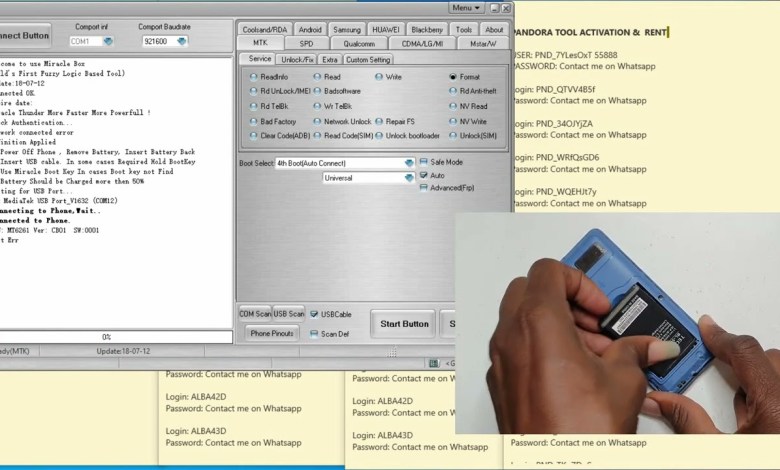Open the Menu dropdown in title bar

tap(466, 7)
